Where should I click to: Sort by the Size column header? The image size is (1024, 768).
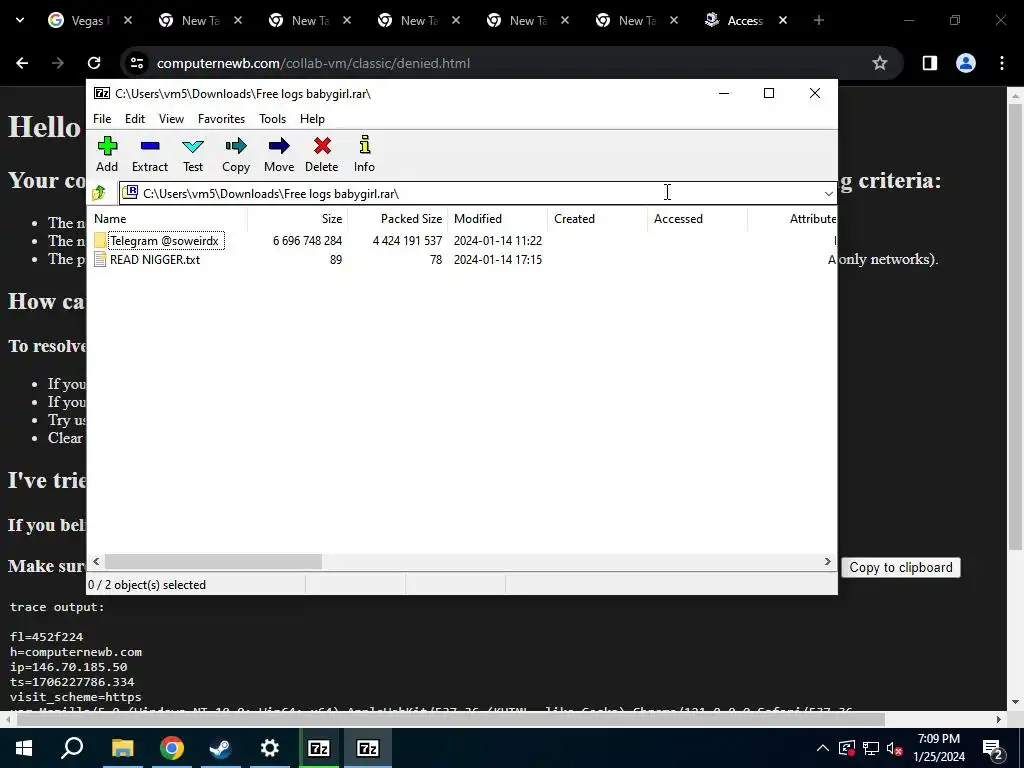coord(297,219)
